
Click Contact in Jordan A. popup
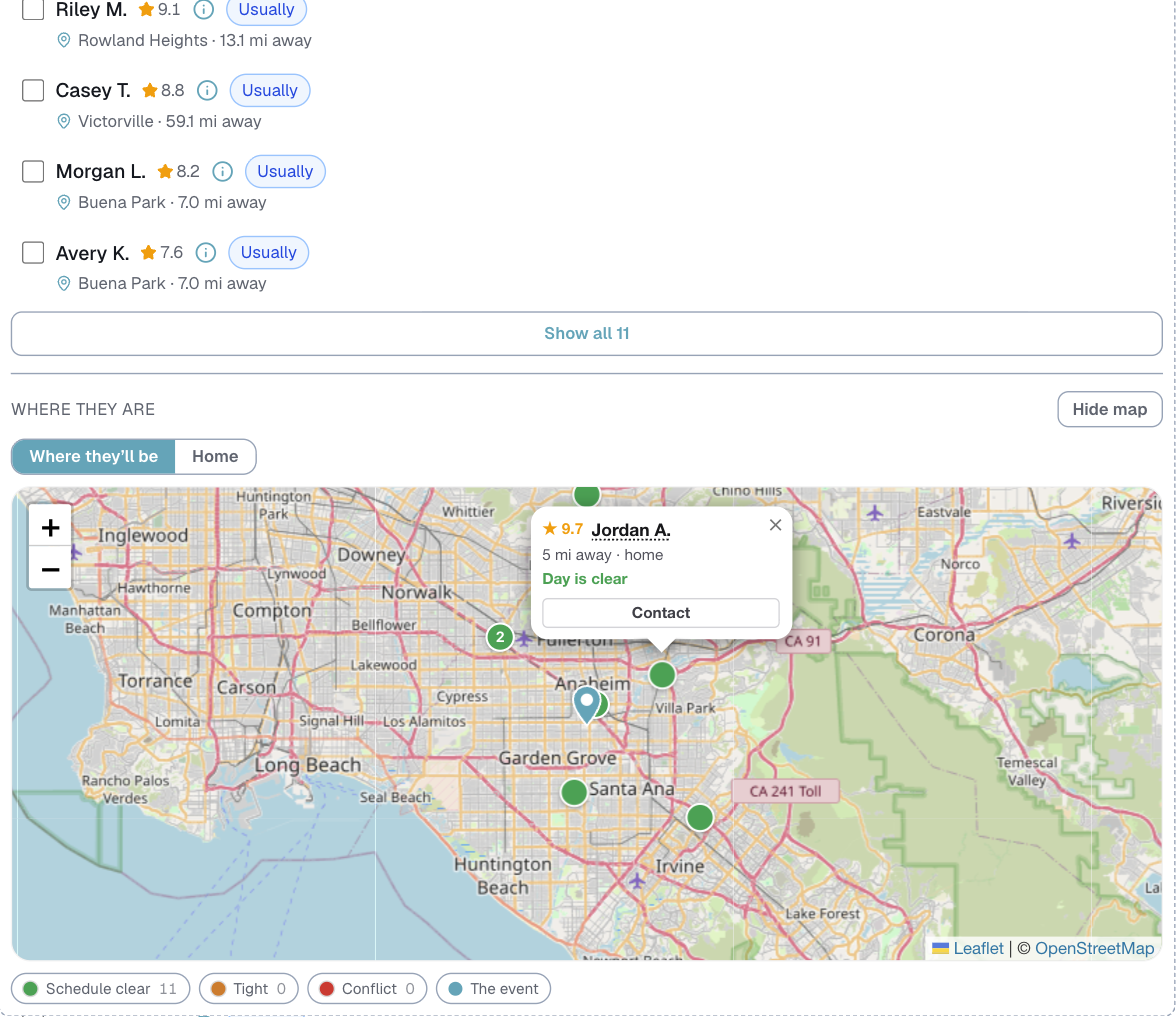click(x=661, y=613)
